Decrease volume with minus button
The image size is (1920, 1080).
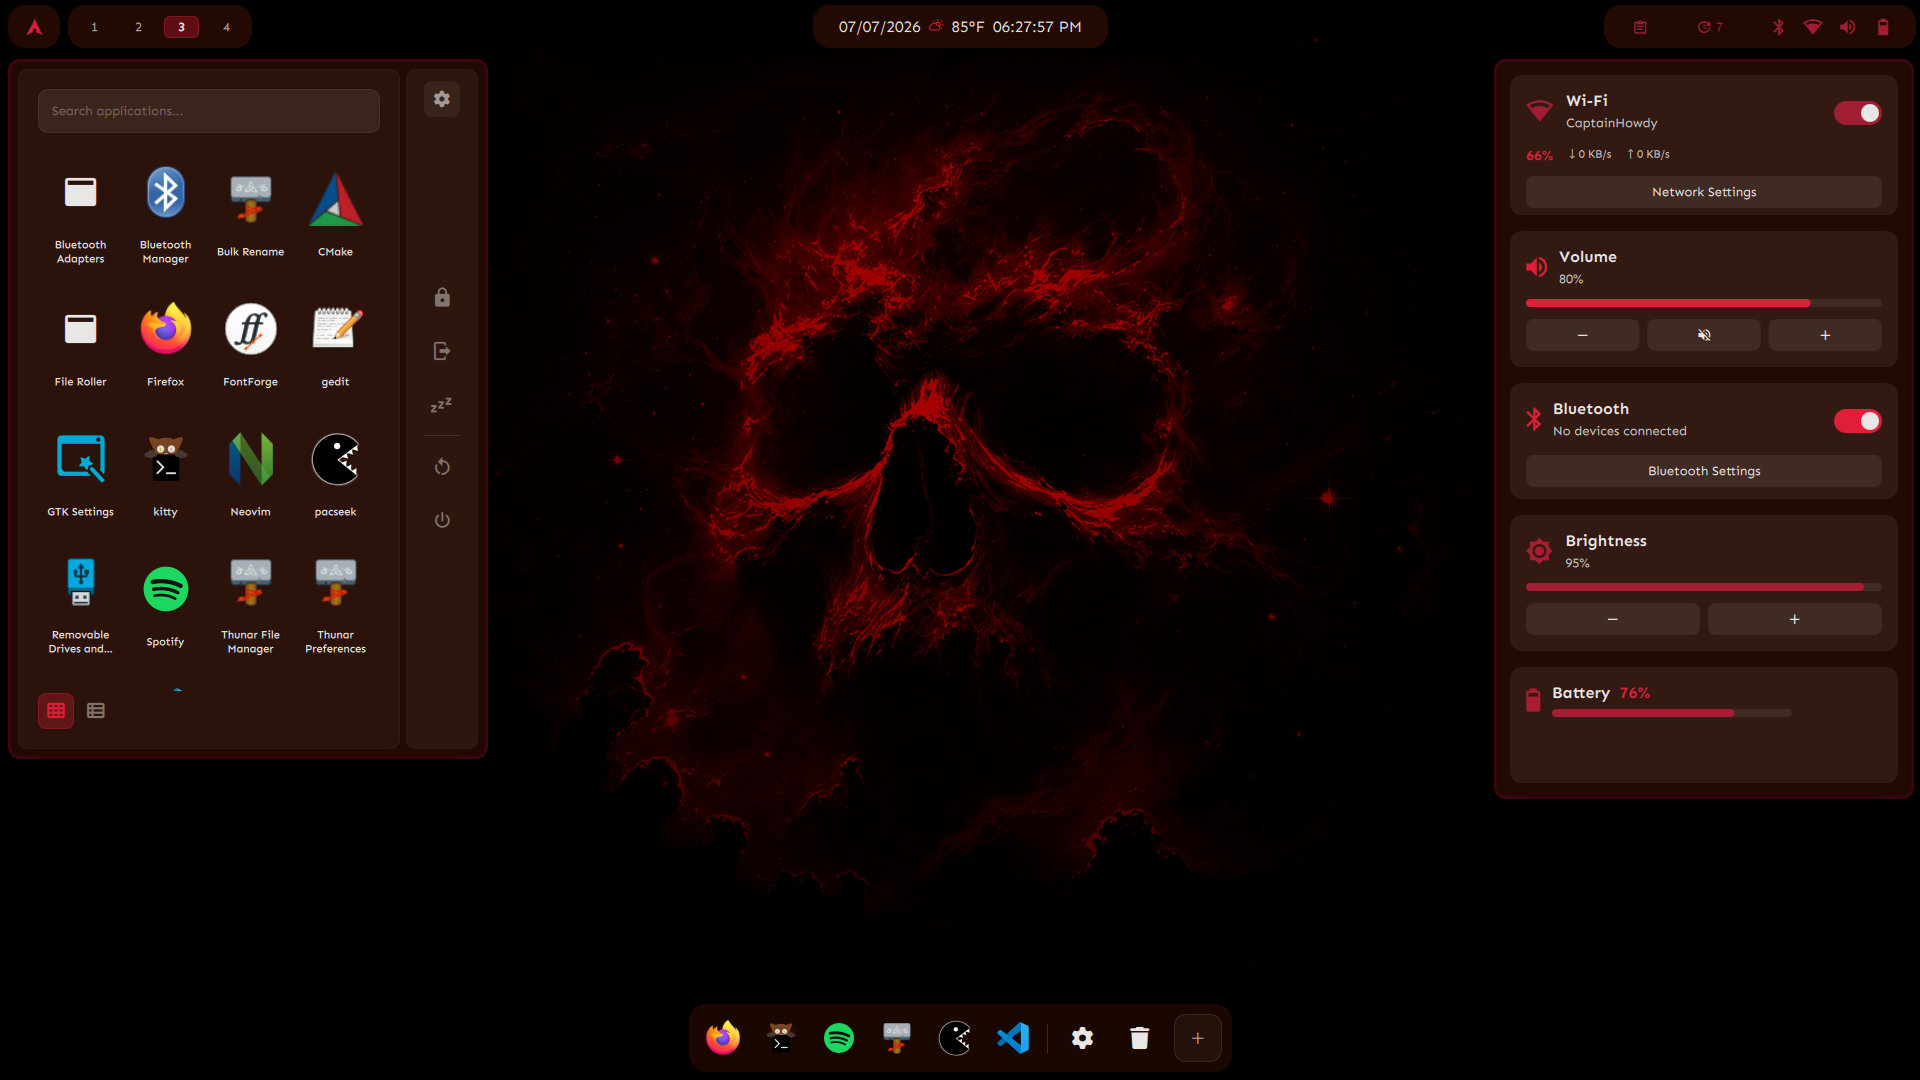(1582, 335)
